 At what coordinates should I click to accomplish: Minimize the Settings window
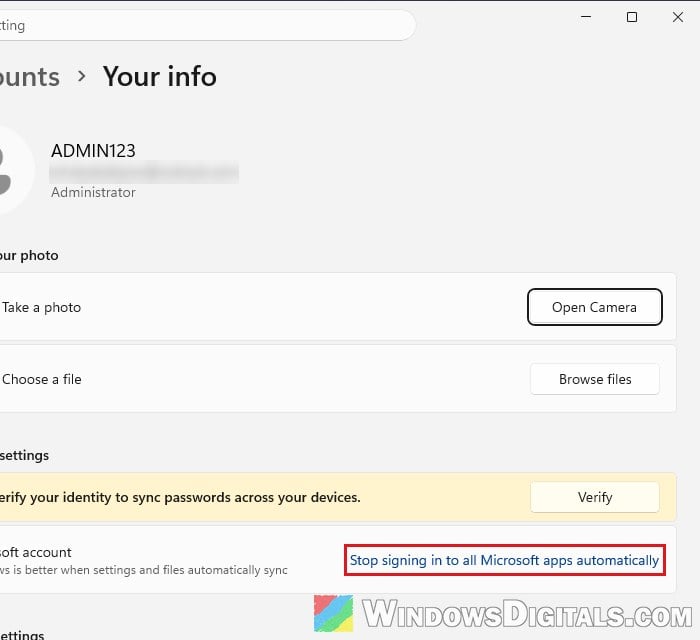click(586, 17)
